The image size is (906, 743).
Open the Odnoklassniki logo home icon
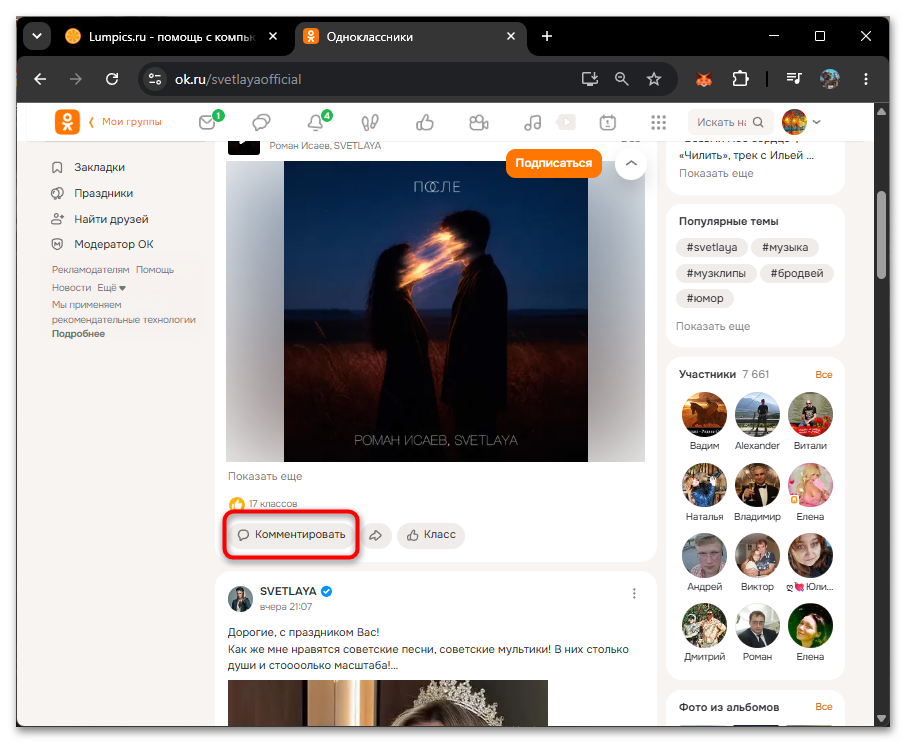tap(67, 122)
